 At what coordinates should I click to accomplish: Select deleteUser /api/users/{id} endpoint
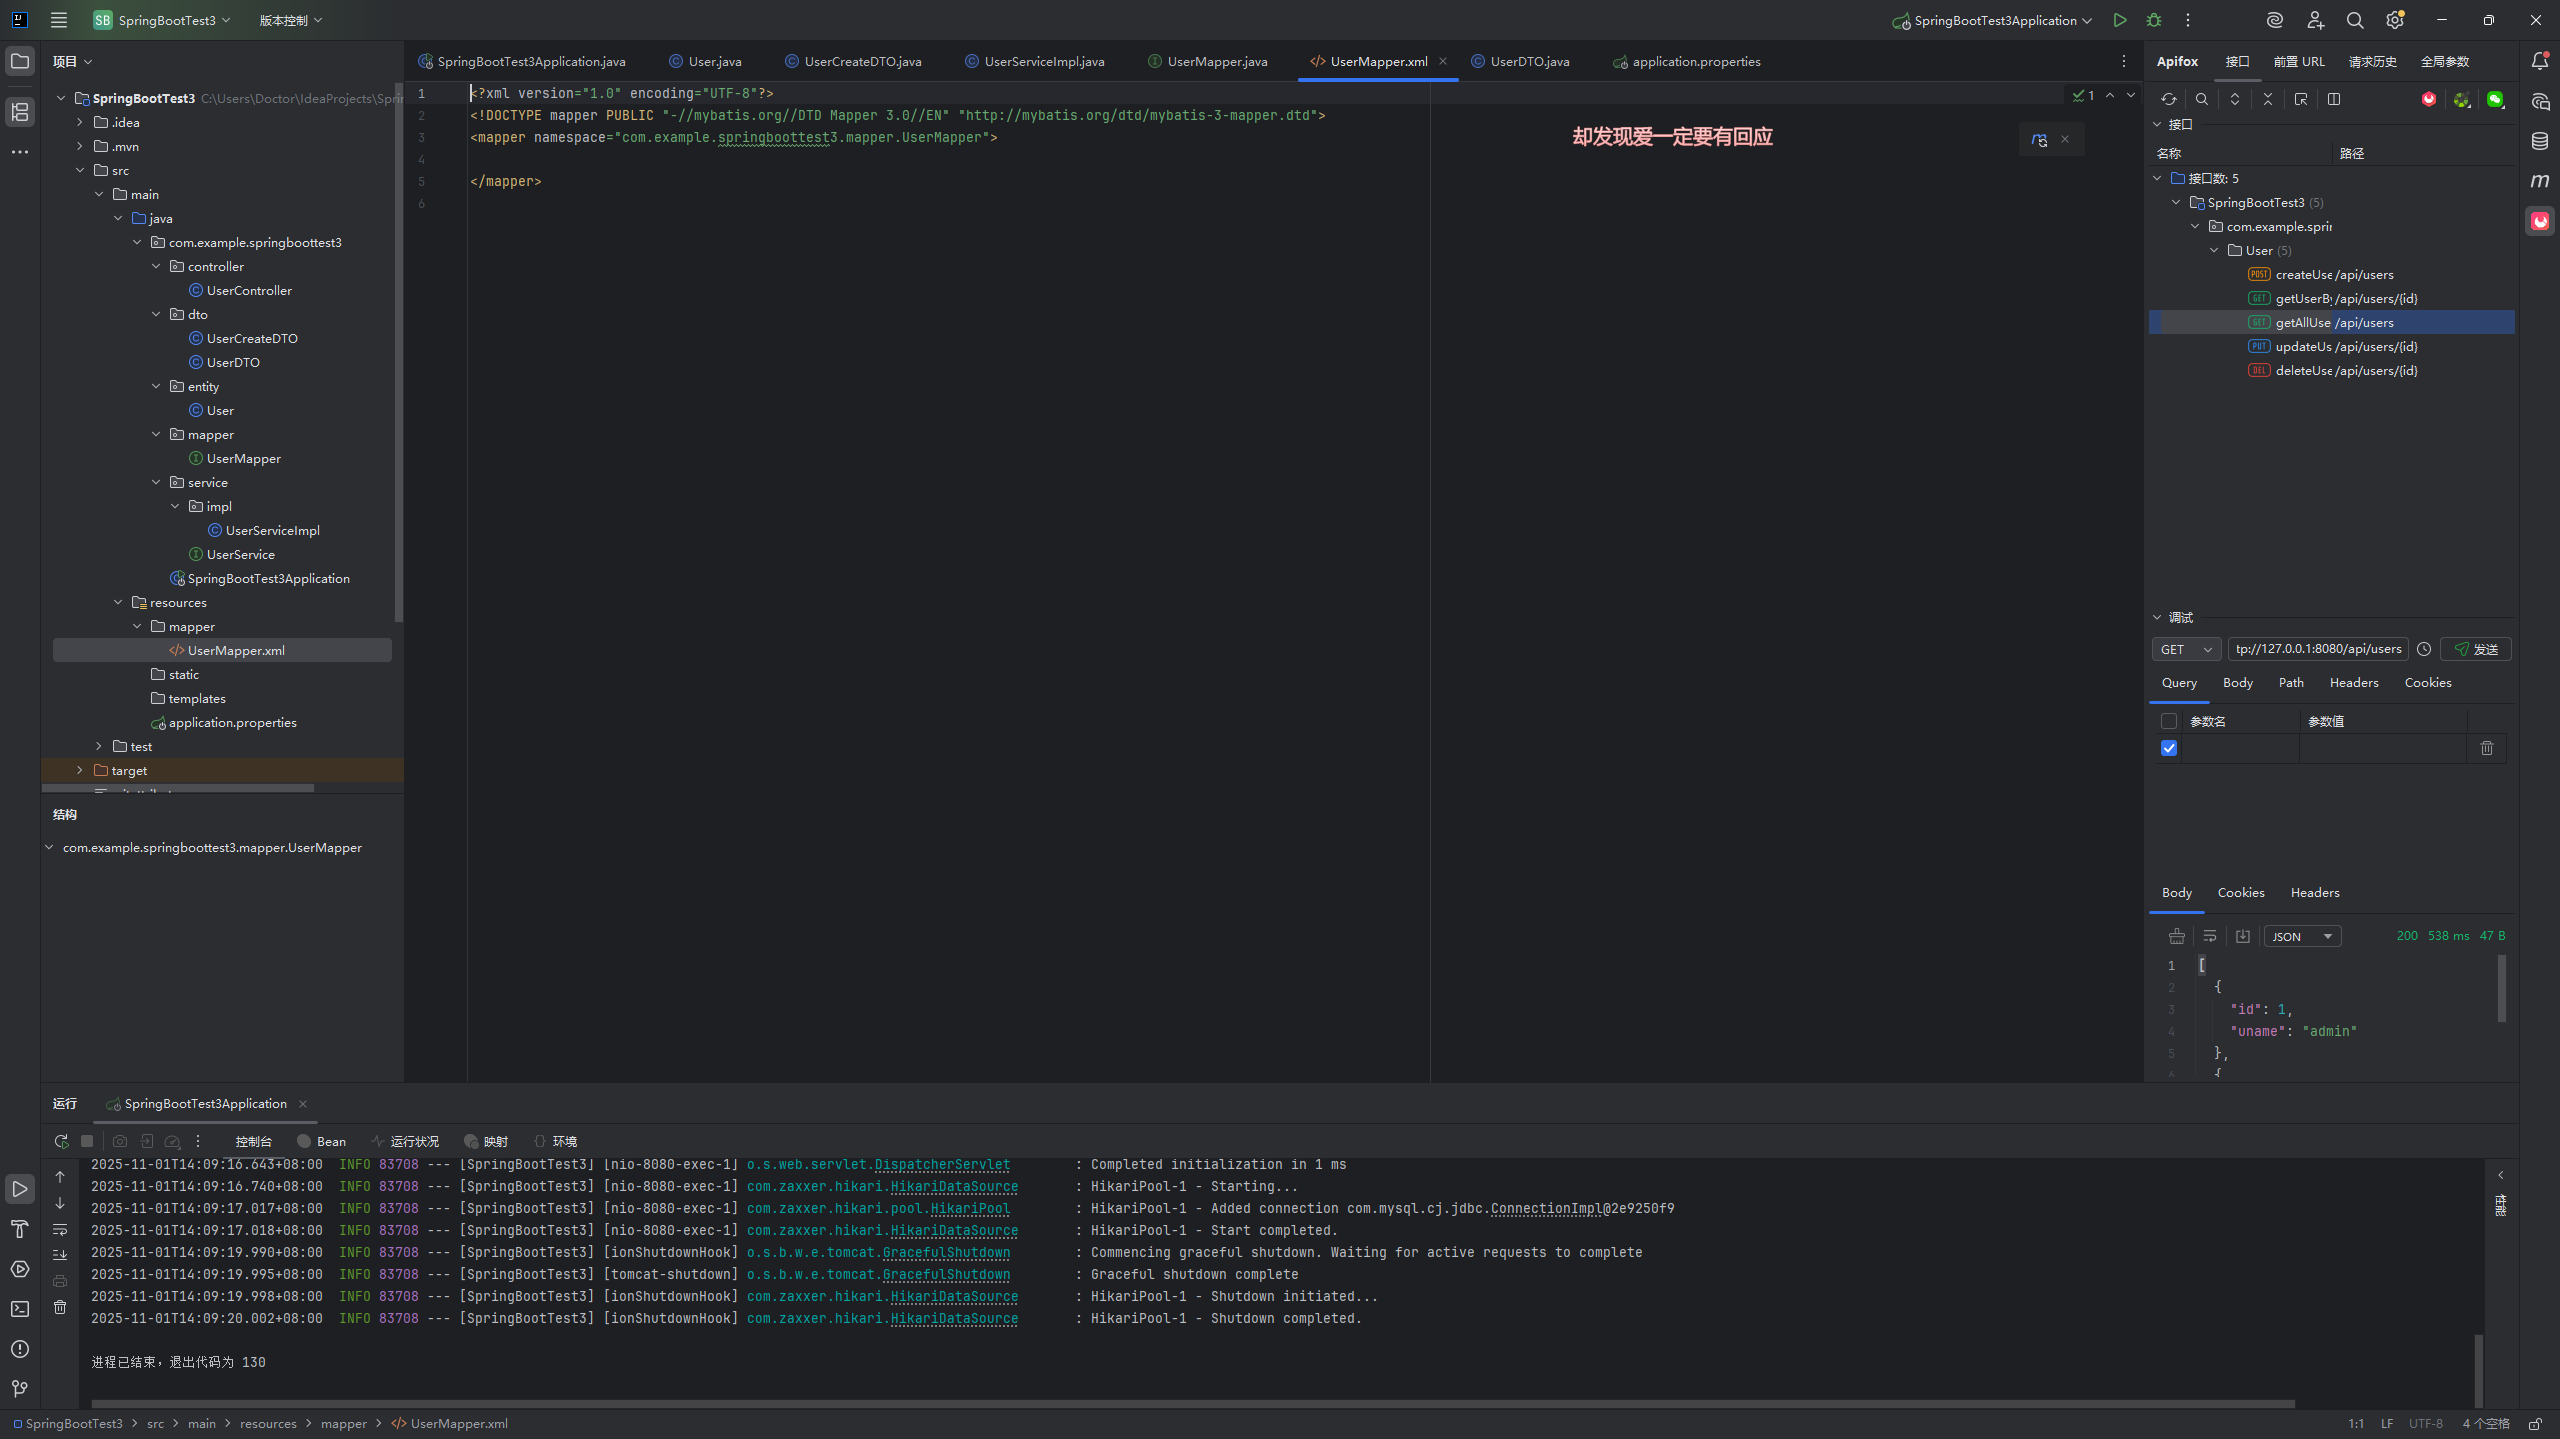point(2345,370)
